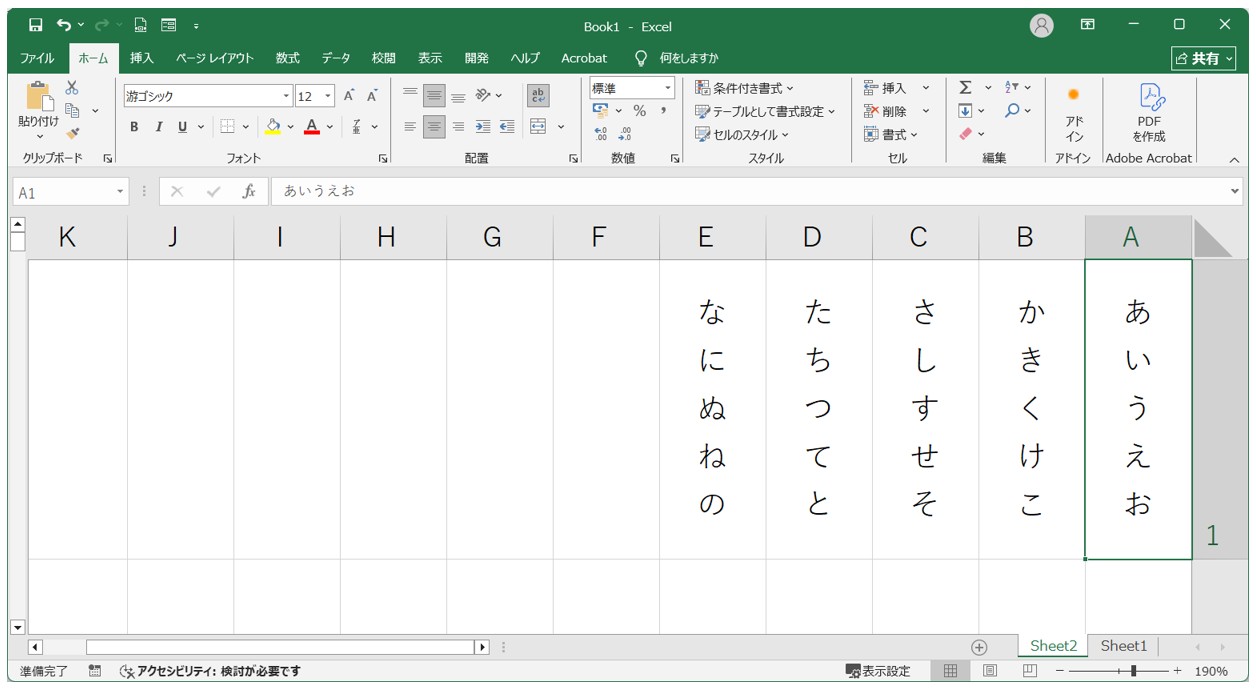Open the データ tab
The height and width of the screenshot is (689, 1256).
coord(336,58)
